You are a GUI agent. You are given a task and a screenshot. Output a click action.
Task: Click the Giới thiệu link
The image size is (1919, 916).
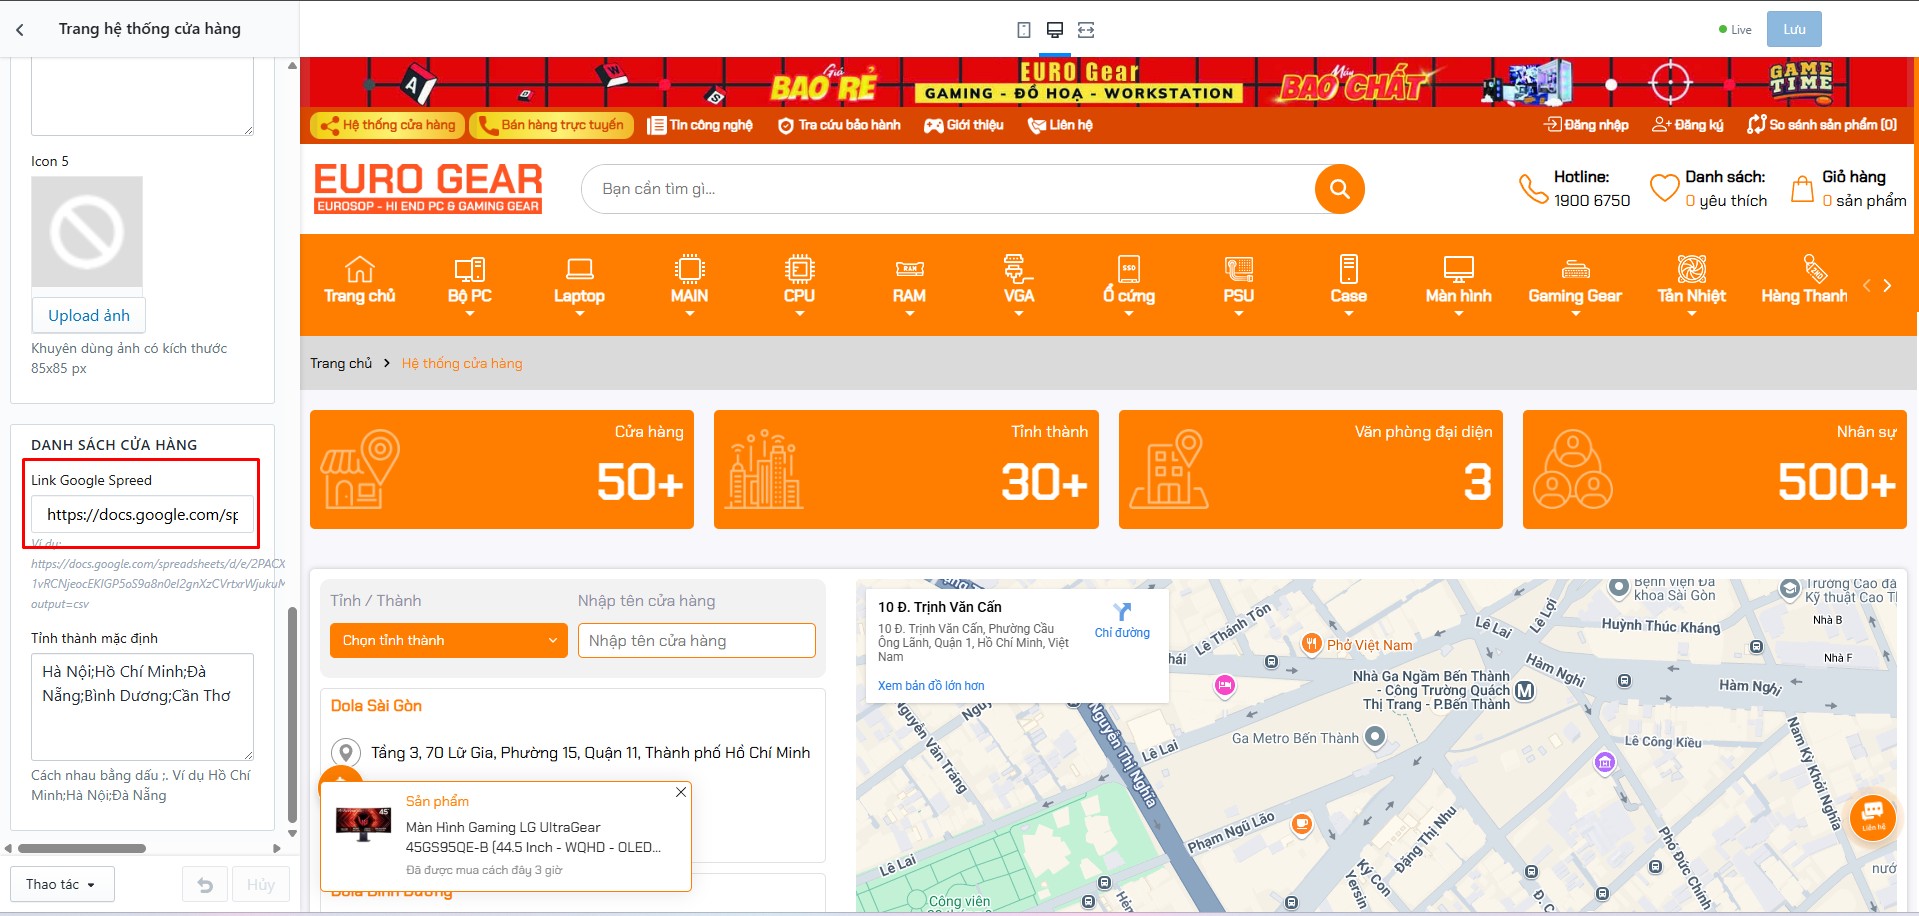[x=964, y=125]
